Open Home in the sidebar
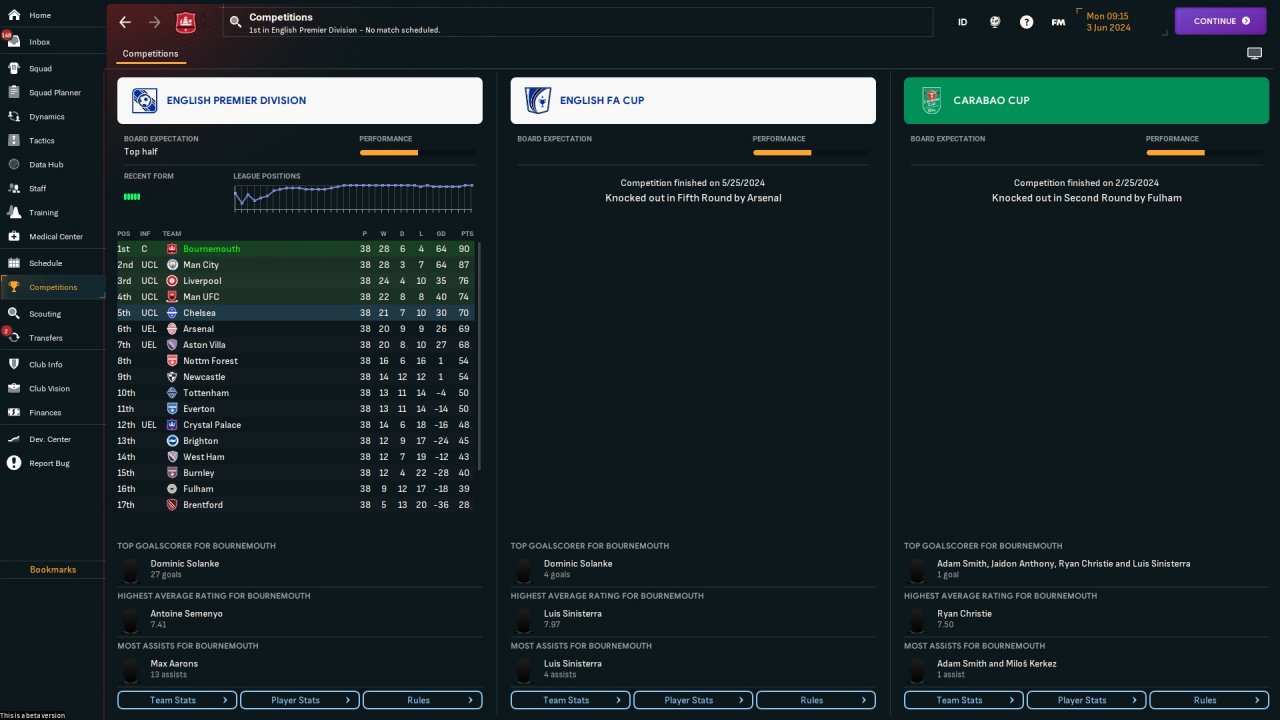Image resolution: width=1280 pixels, height=720 pixels. (40, 16)
